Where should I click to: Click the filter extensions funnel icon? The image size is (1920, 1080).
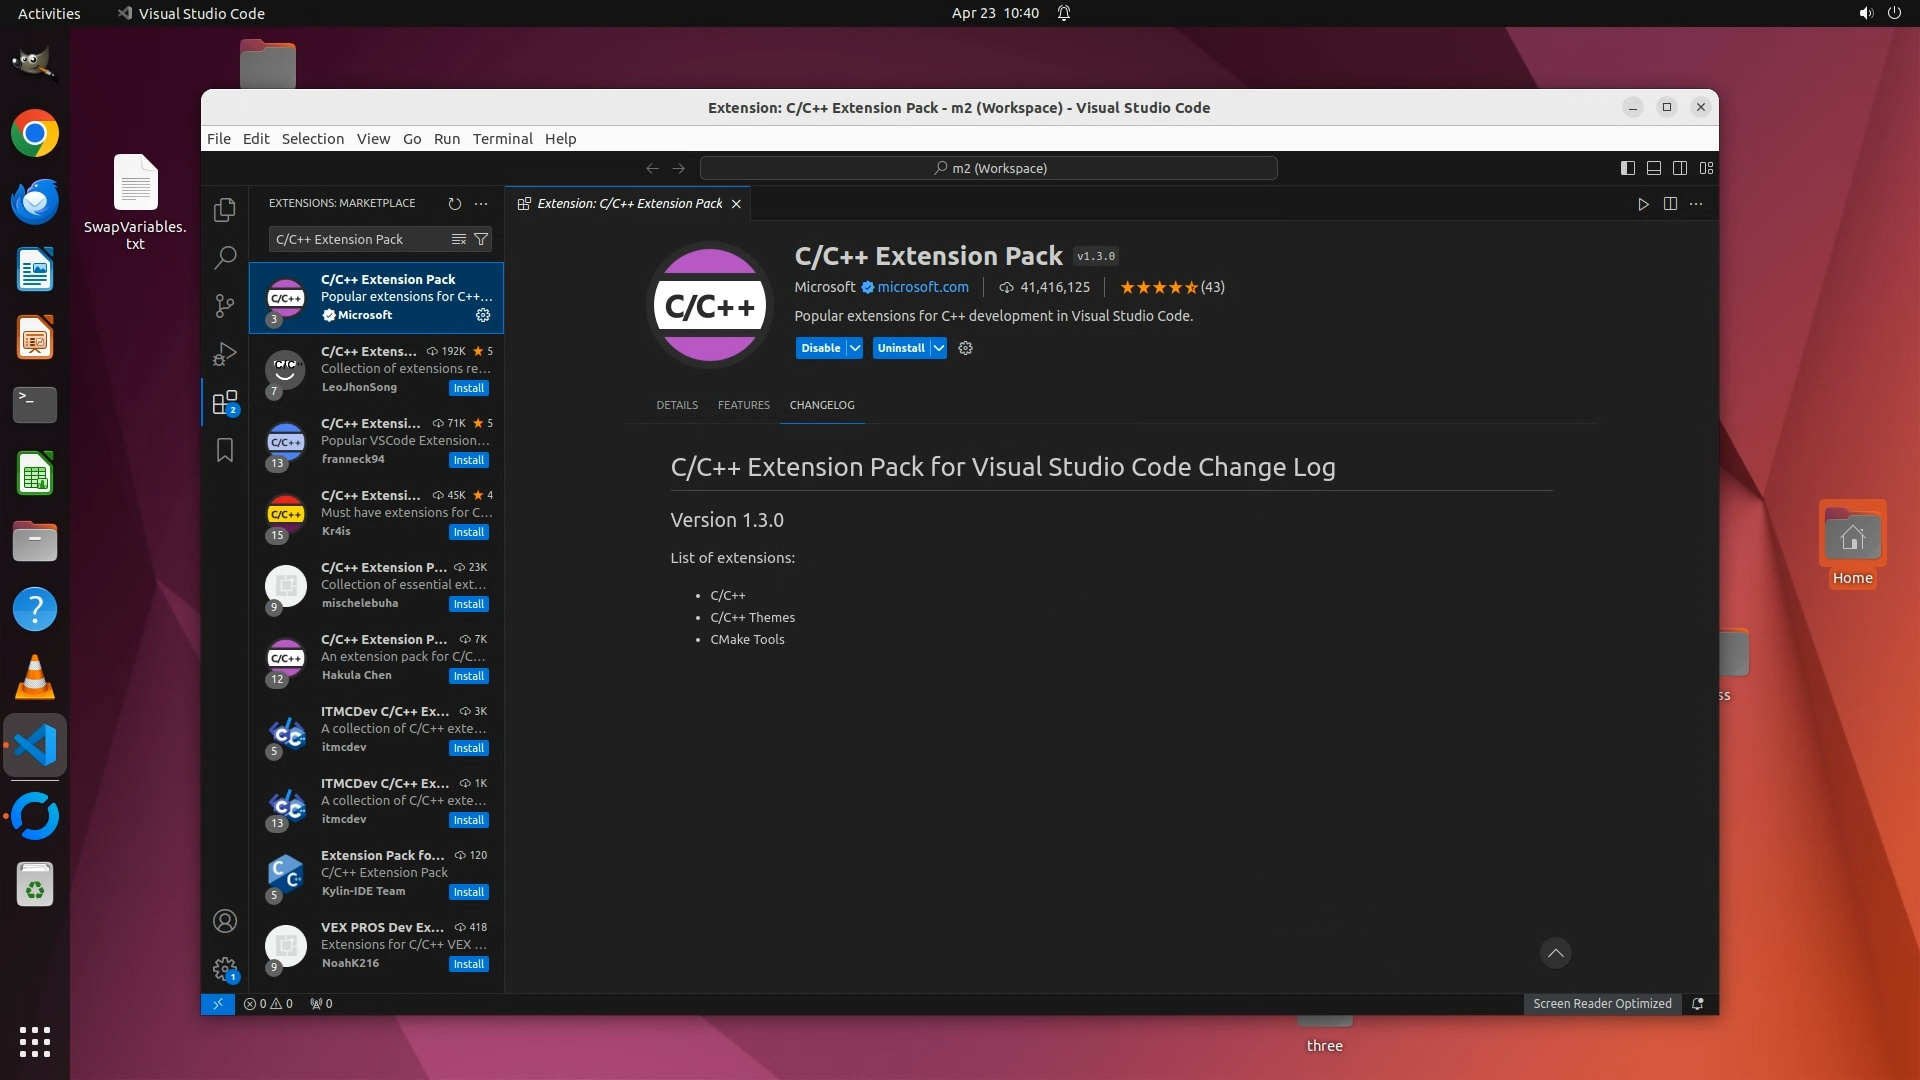481,239
